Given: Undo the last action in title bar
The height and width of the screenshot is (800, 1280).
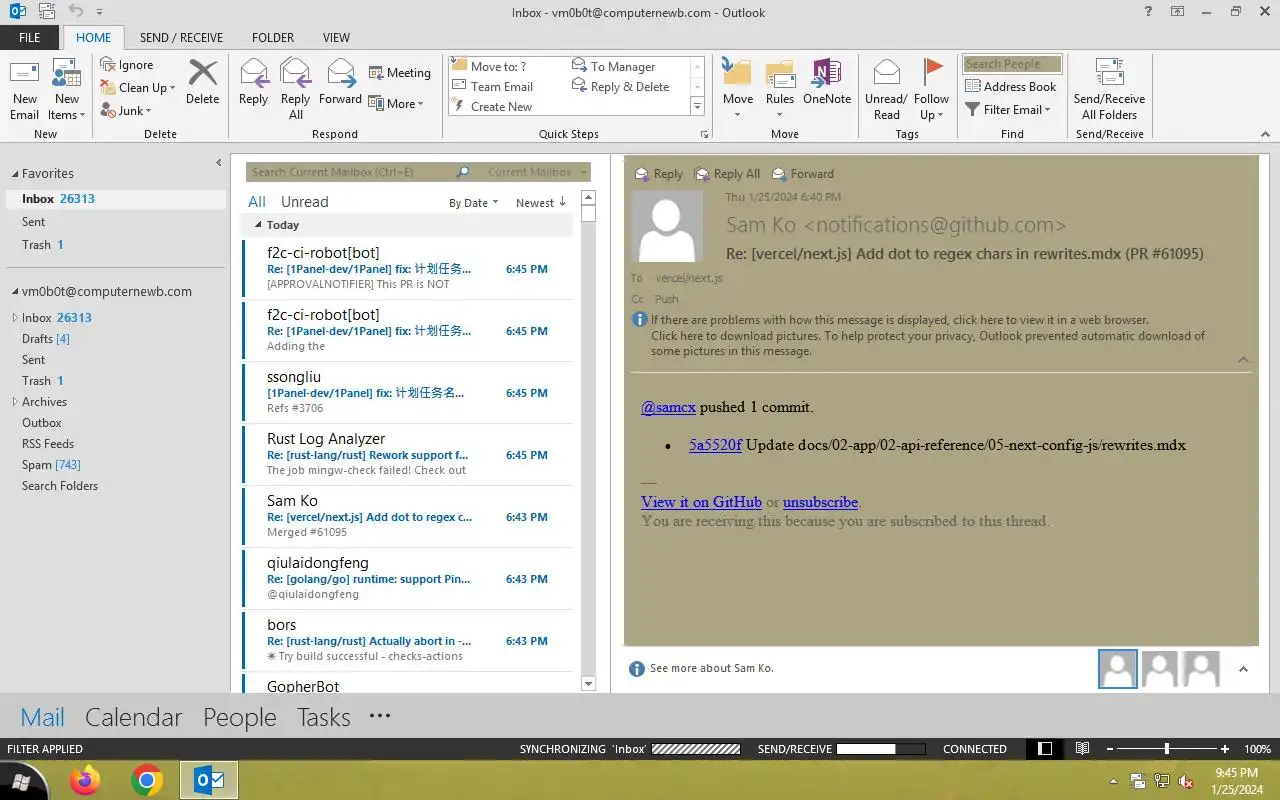Looking at the screenshot, I should click(76, 12).
